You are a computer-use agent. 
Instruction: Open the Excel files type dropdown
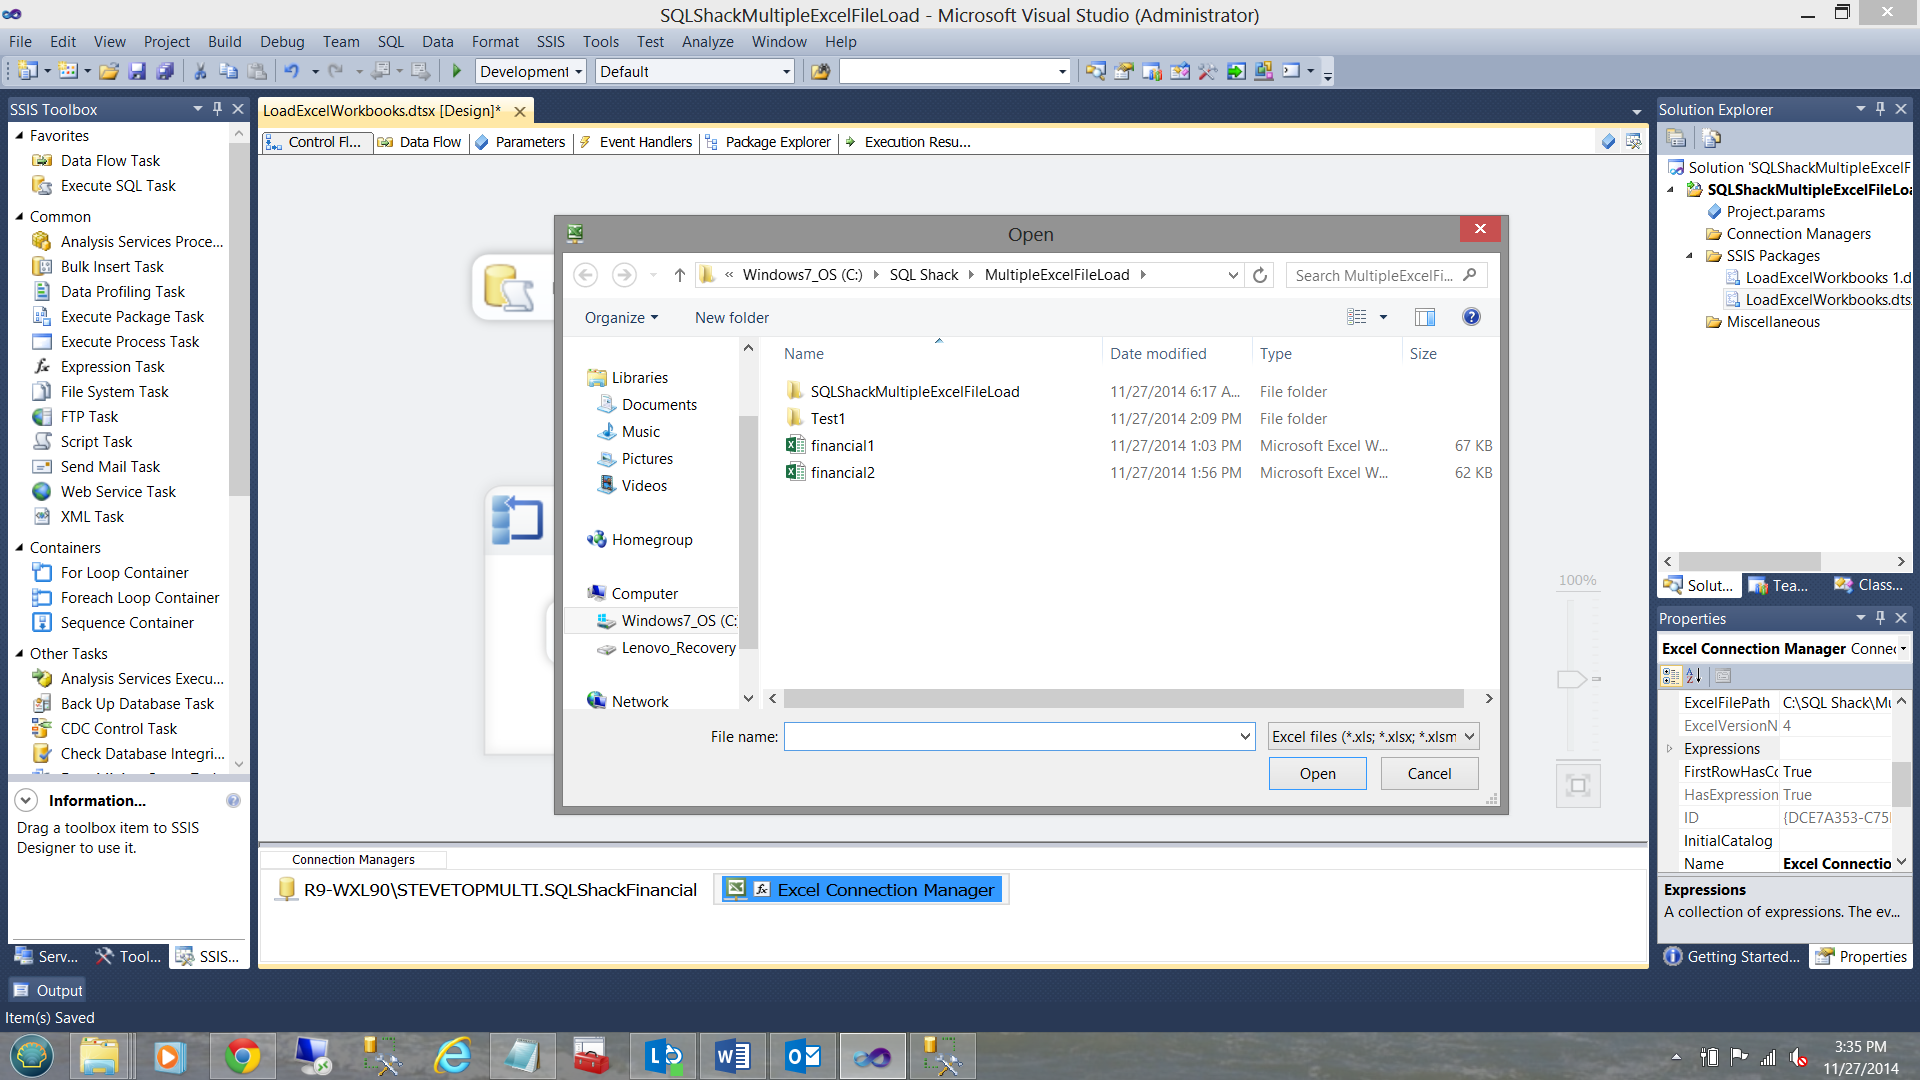1373,737
